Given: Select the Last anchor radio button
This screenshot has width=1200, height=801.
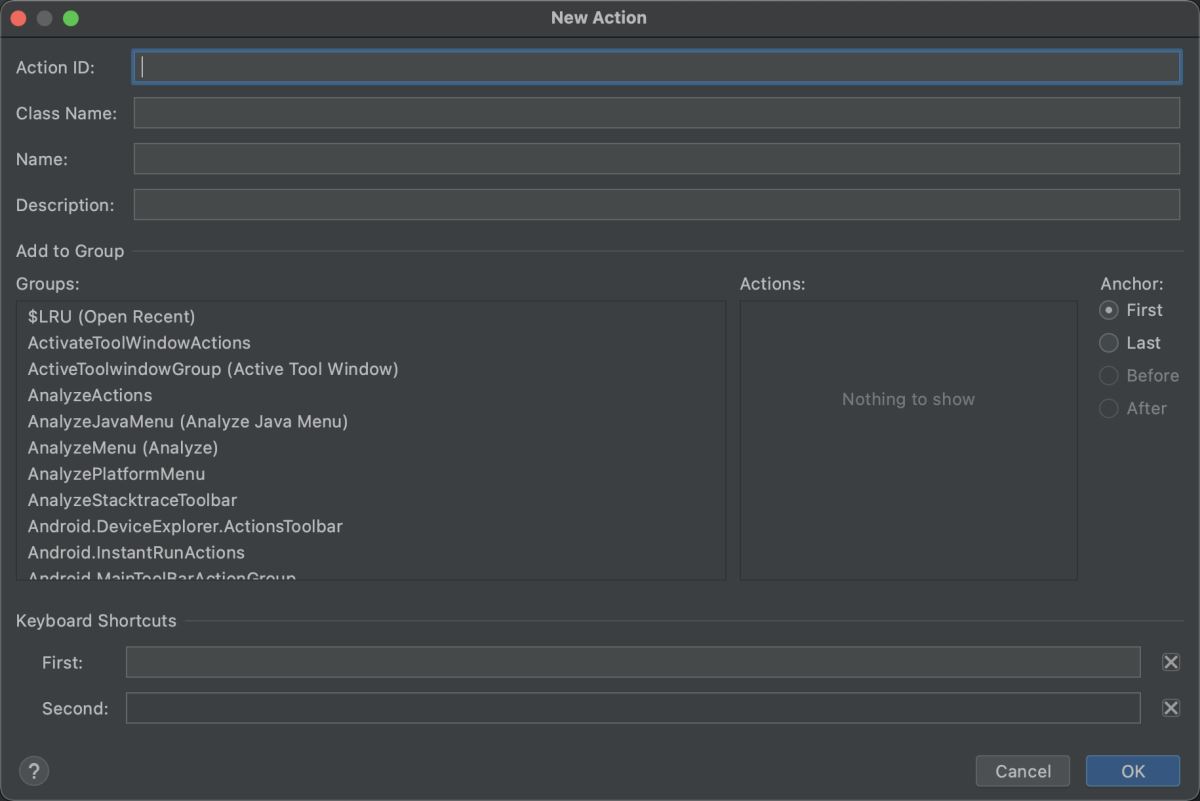Looking at the screenshot, I should tap(1109, 343).
